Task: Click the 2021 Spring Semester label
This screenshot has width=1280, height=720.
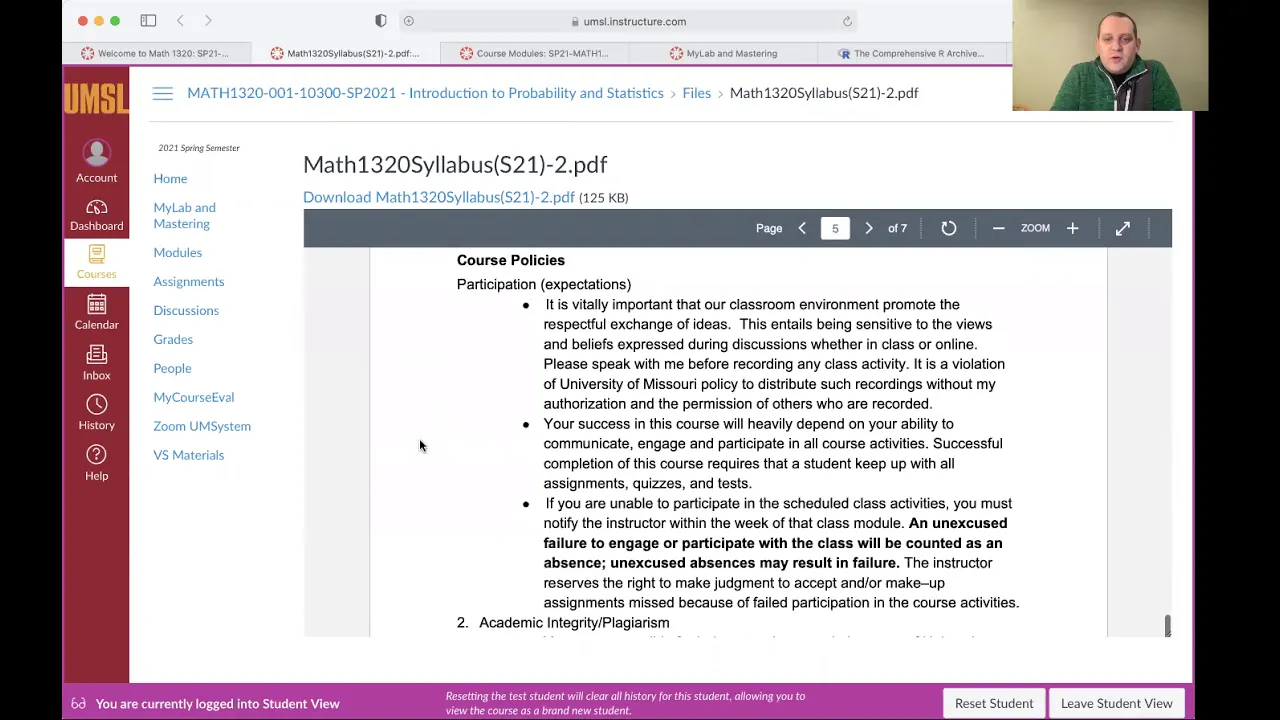Action: pyautogui.click(x=199, y=148)
